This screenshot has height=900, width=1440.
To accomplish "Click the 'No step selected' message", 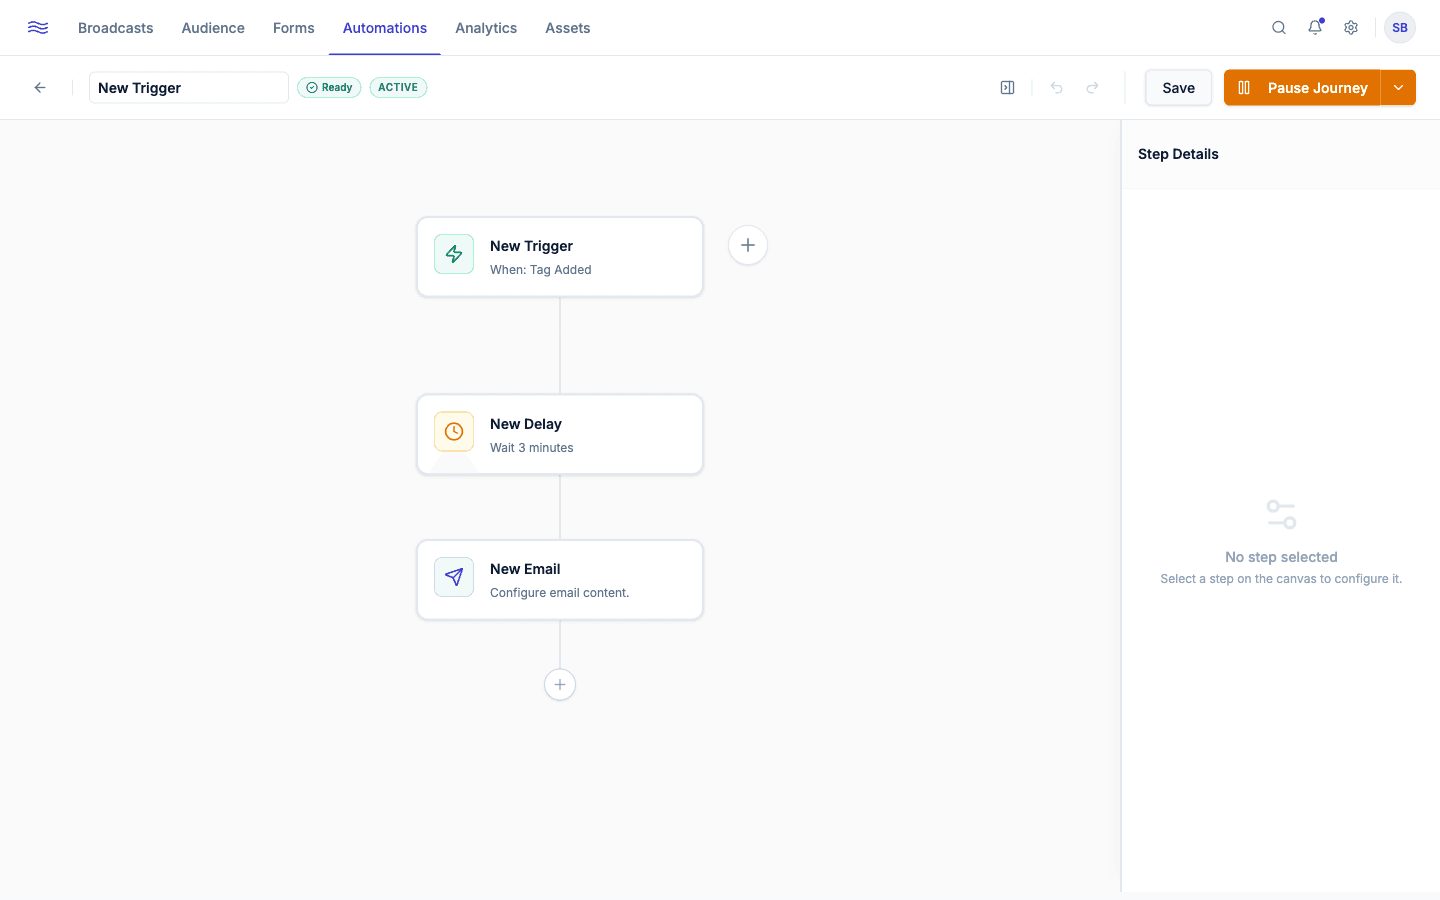I will 1281,557.
